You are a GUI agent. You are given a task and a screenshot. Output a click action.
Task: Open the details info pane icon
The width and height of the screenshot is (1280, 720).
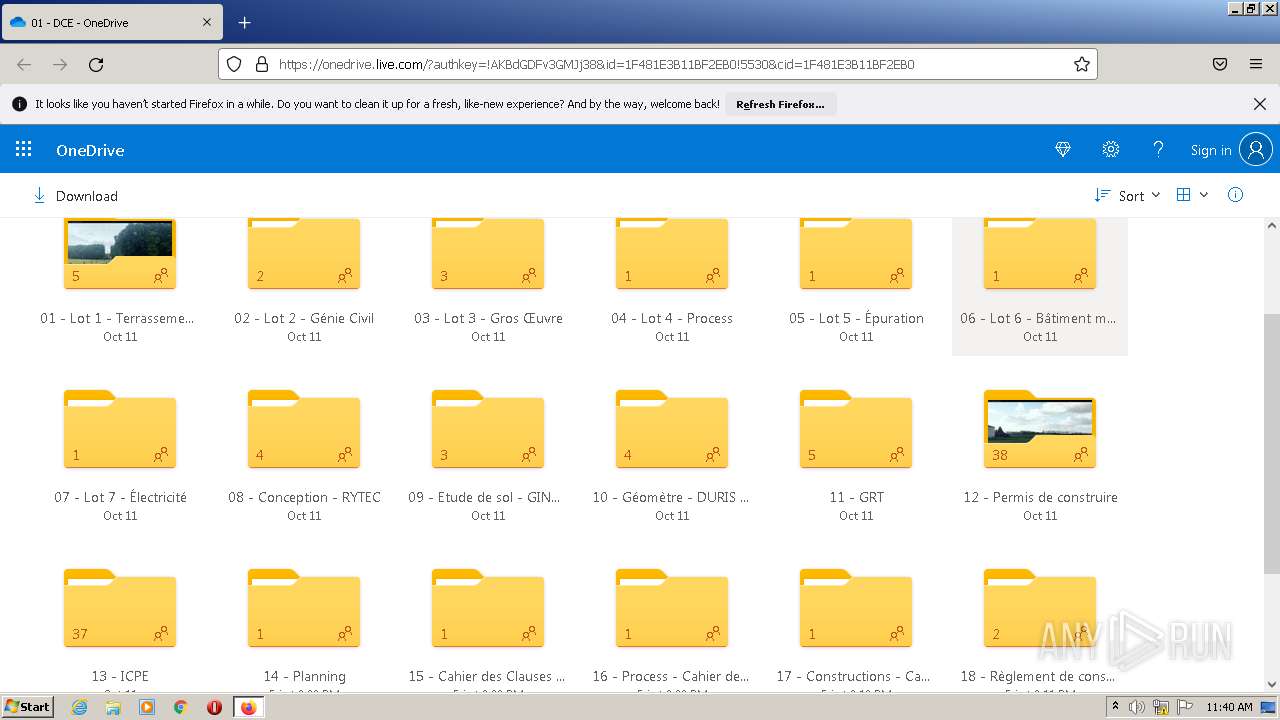tap(1235, 195)
